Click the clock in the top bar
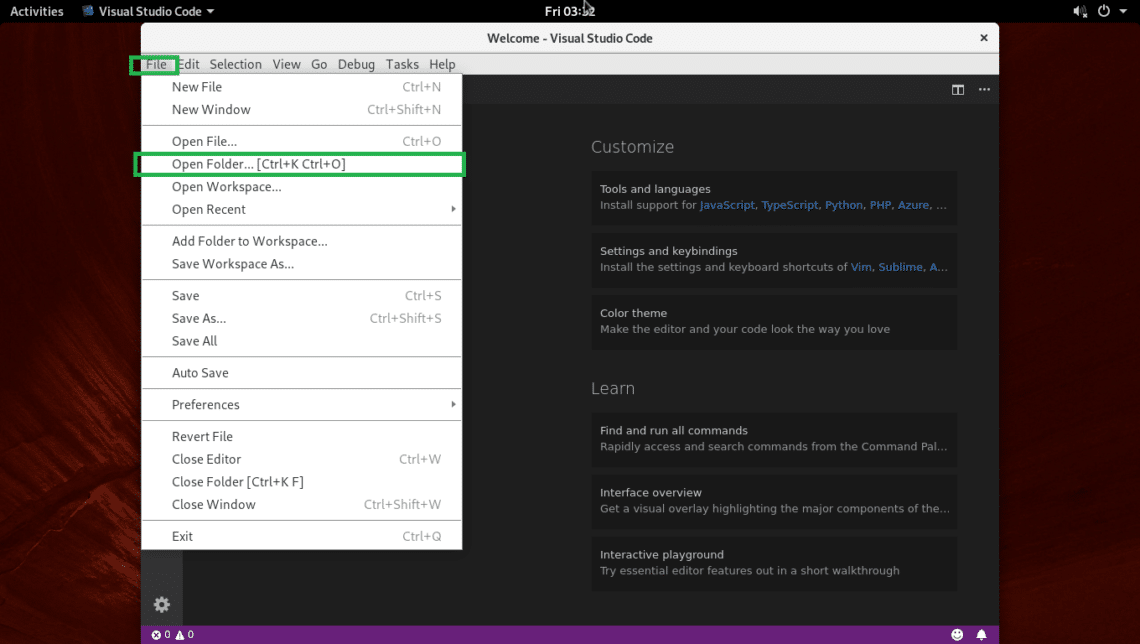Viewport: 1140px width, 644px height. (x=569, y=11)
